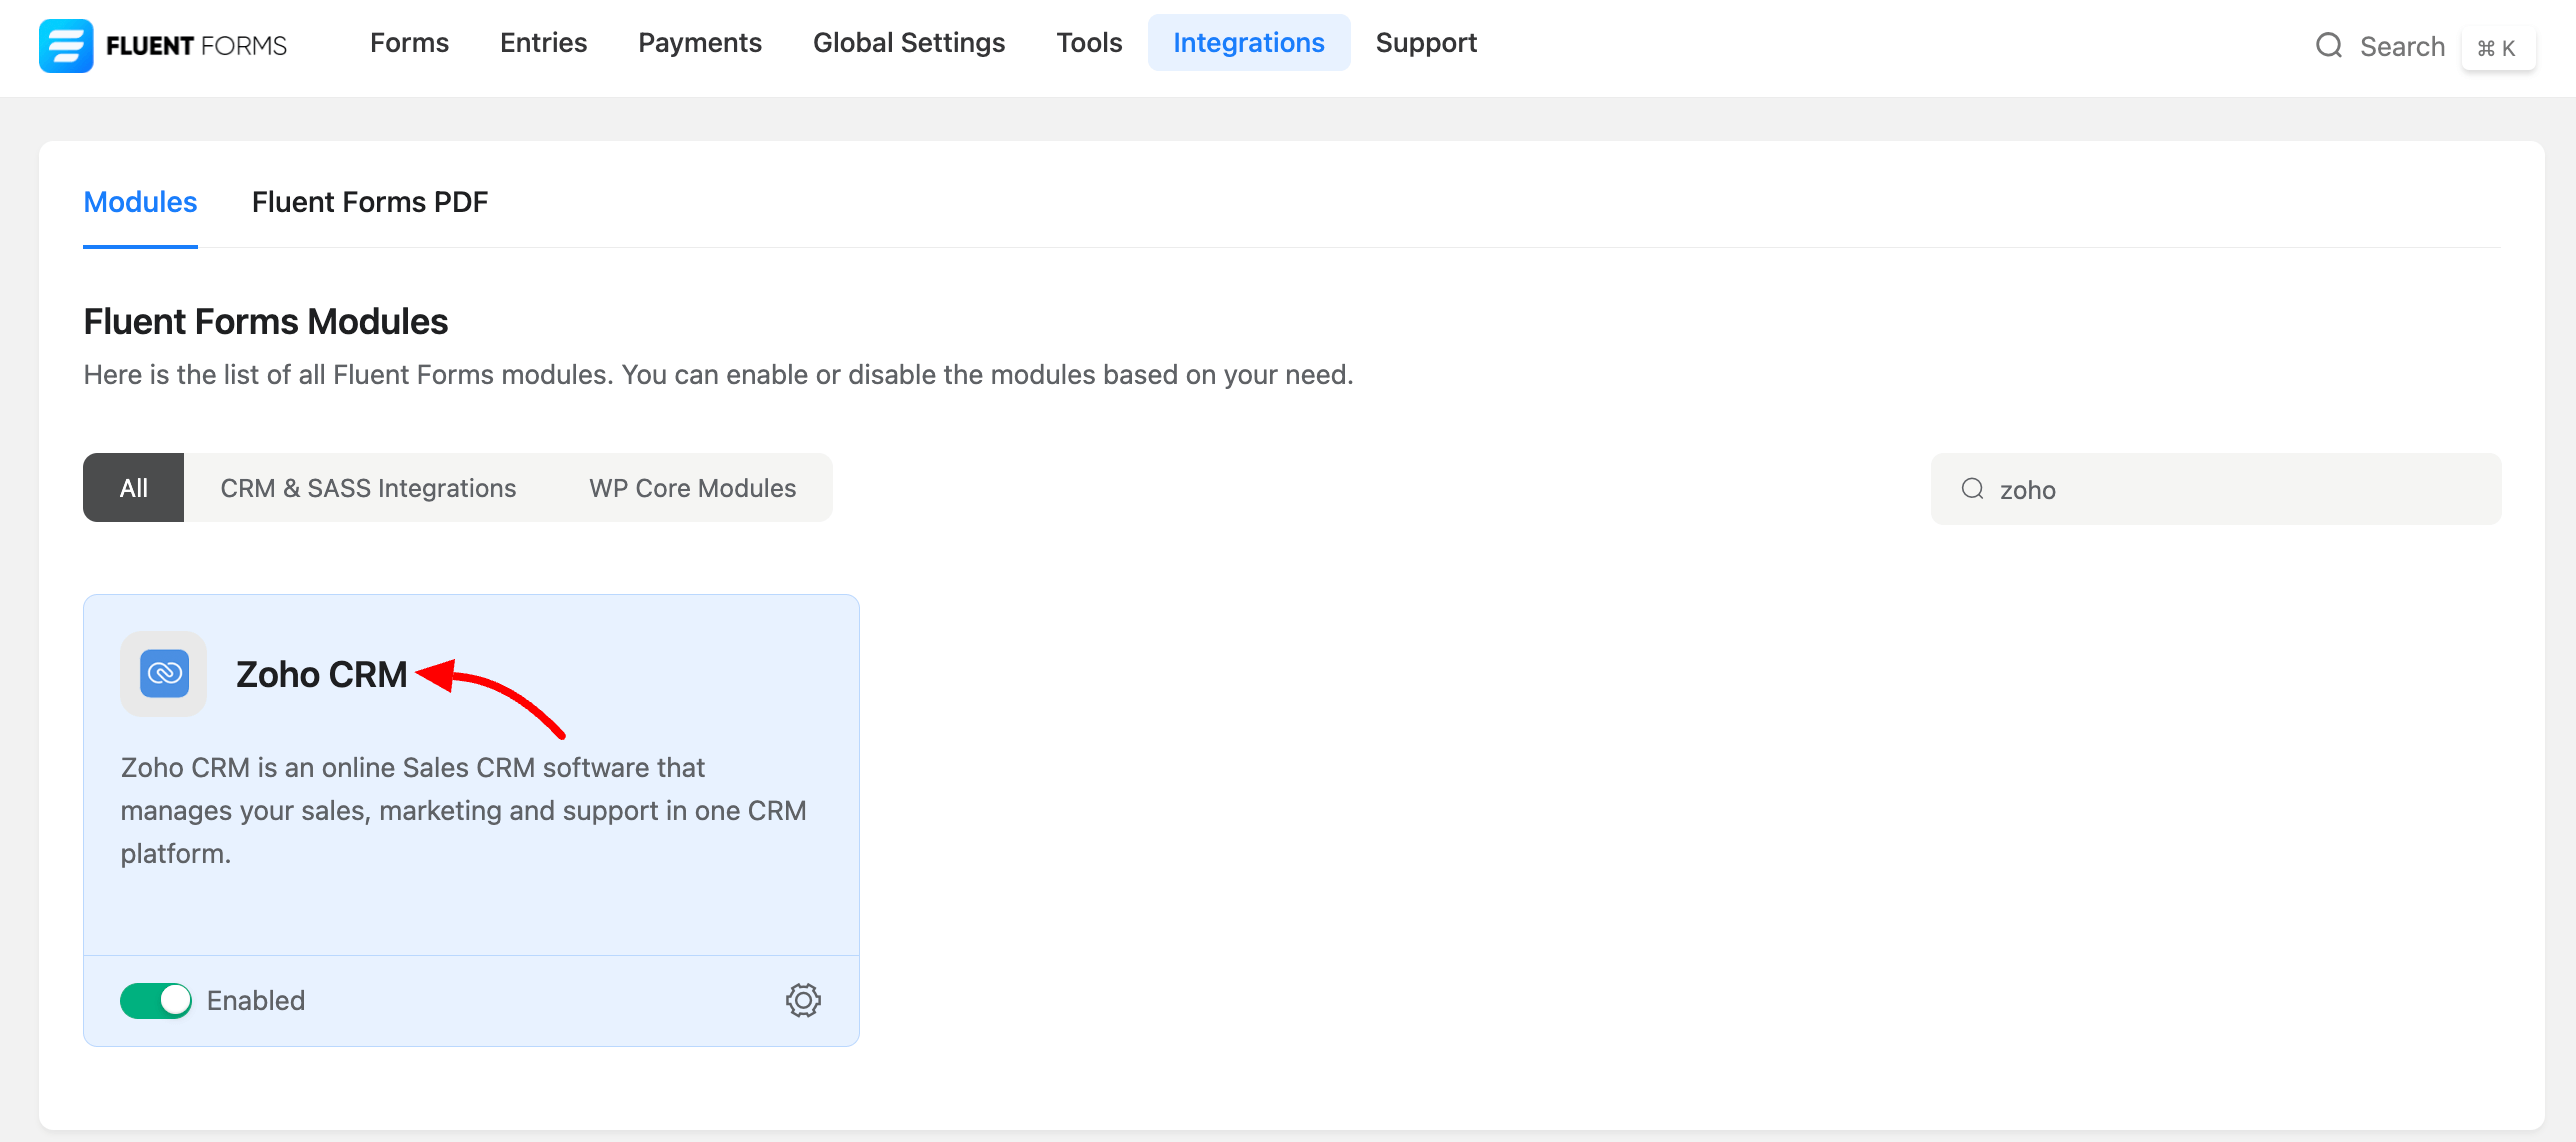Open the Forms menu
The image size is (2576, 1142).
point(409,43)
